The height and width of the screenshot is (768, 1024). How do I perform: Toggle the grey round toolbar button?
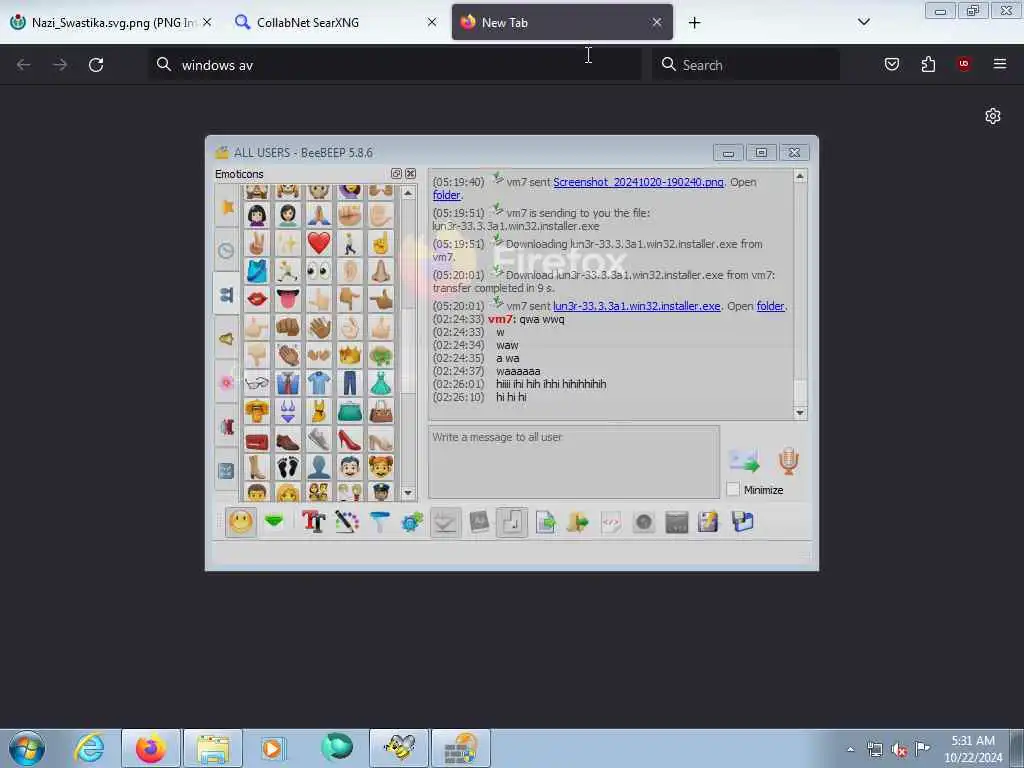pyautogui.click(x=643, y=522)
